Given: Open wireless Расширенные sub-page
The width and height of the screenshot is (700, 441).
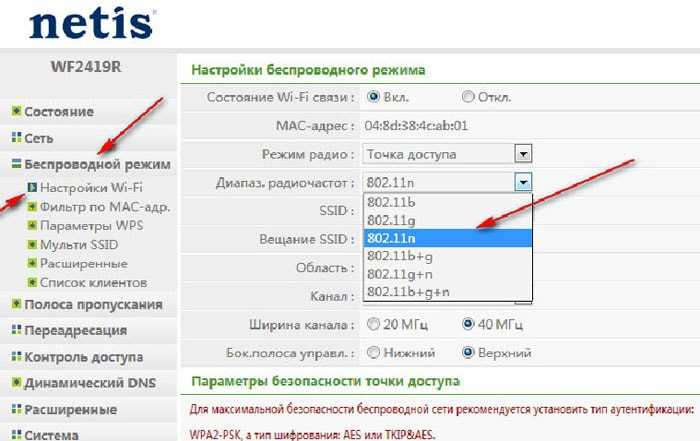Looking at the screenshot, I should pyautogui.click(x=84, y=264).
